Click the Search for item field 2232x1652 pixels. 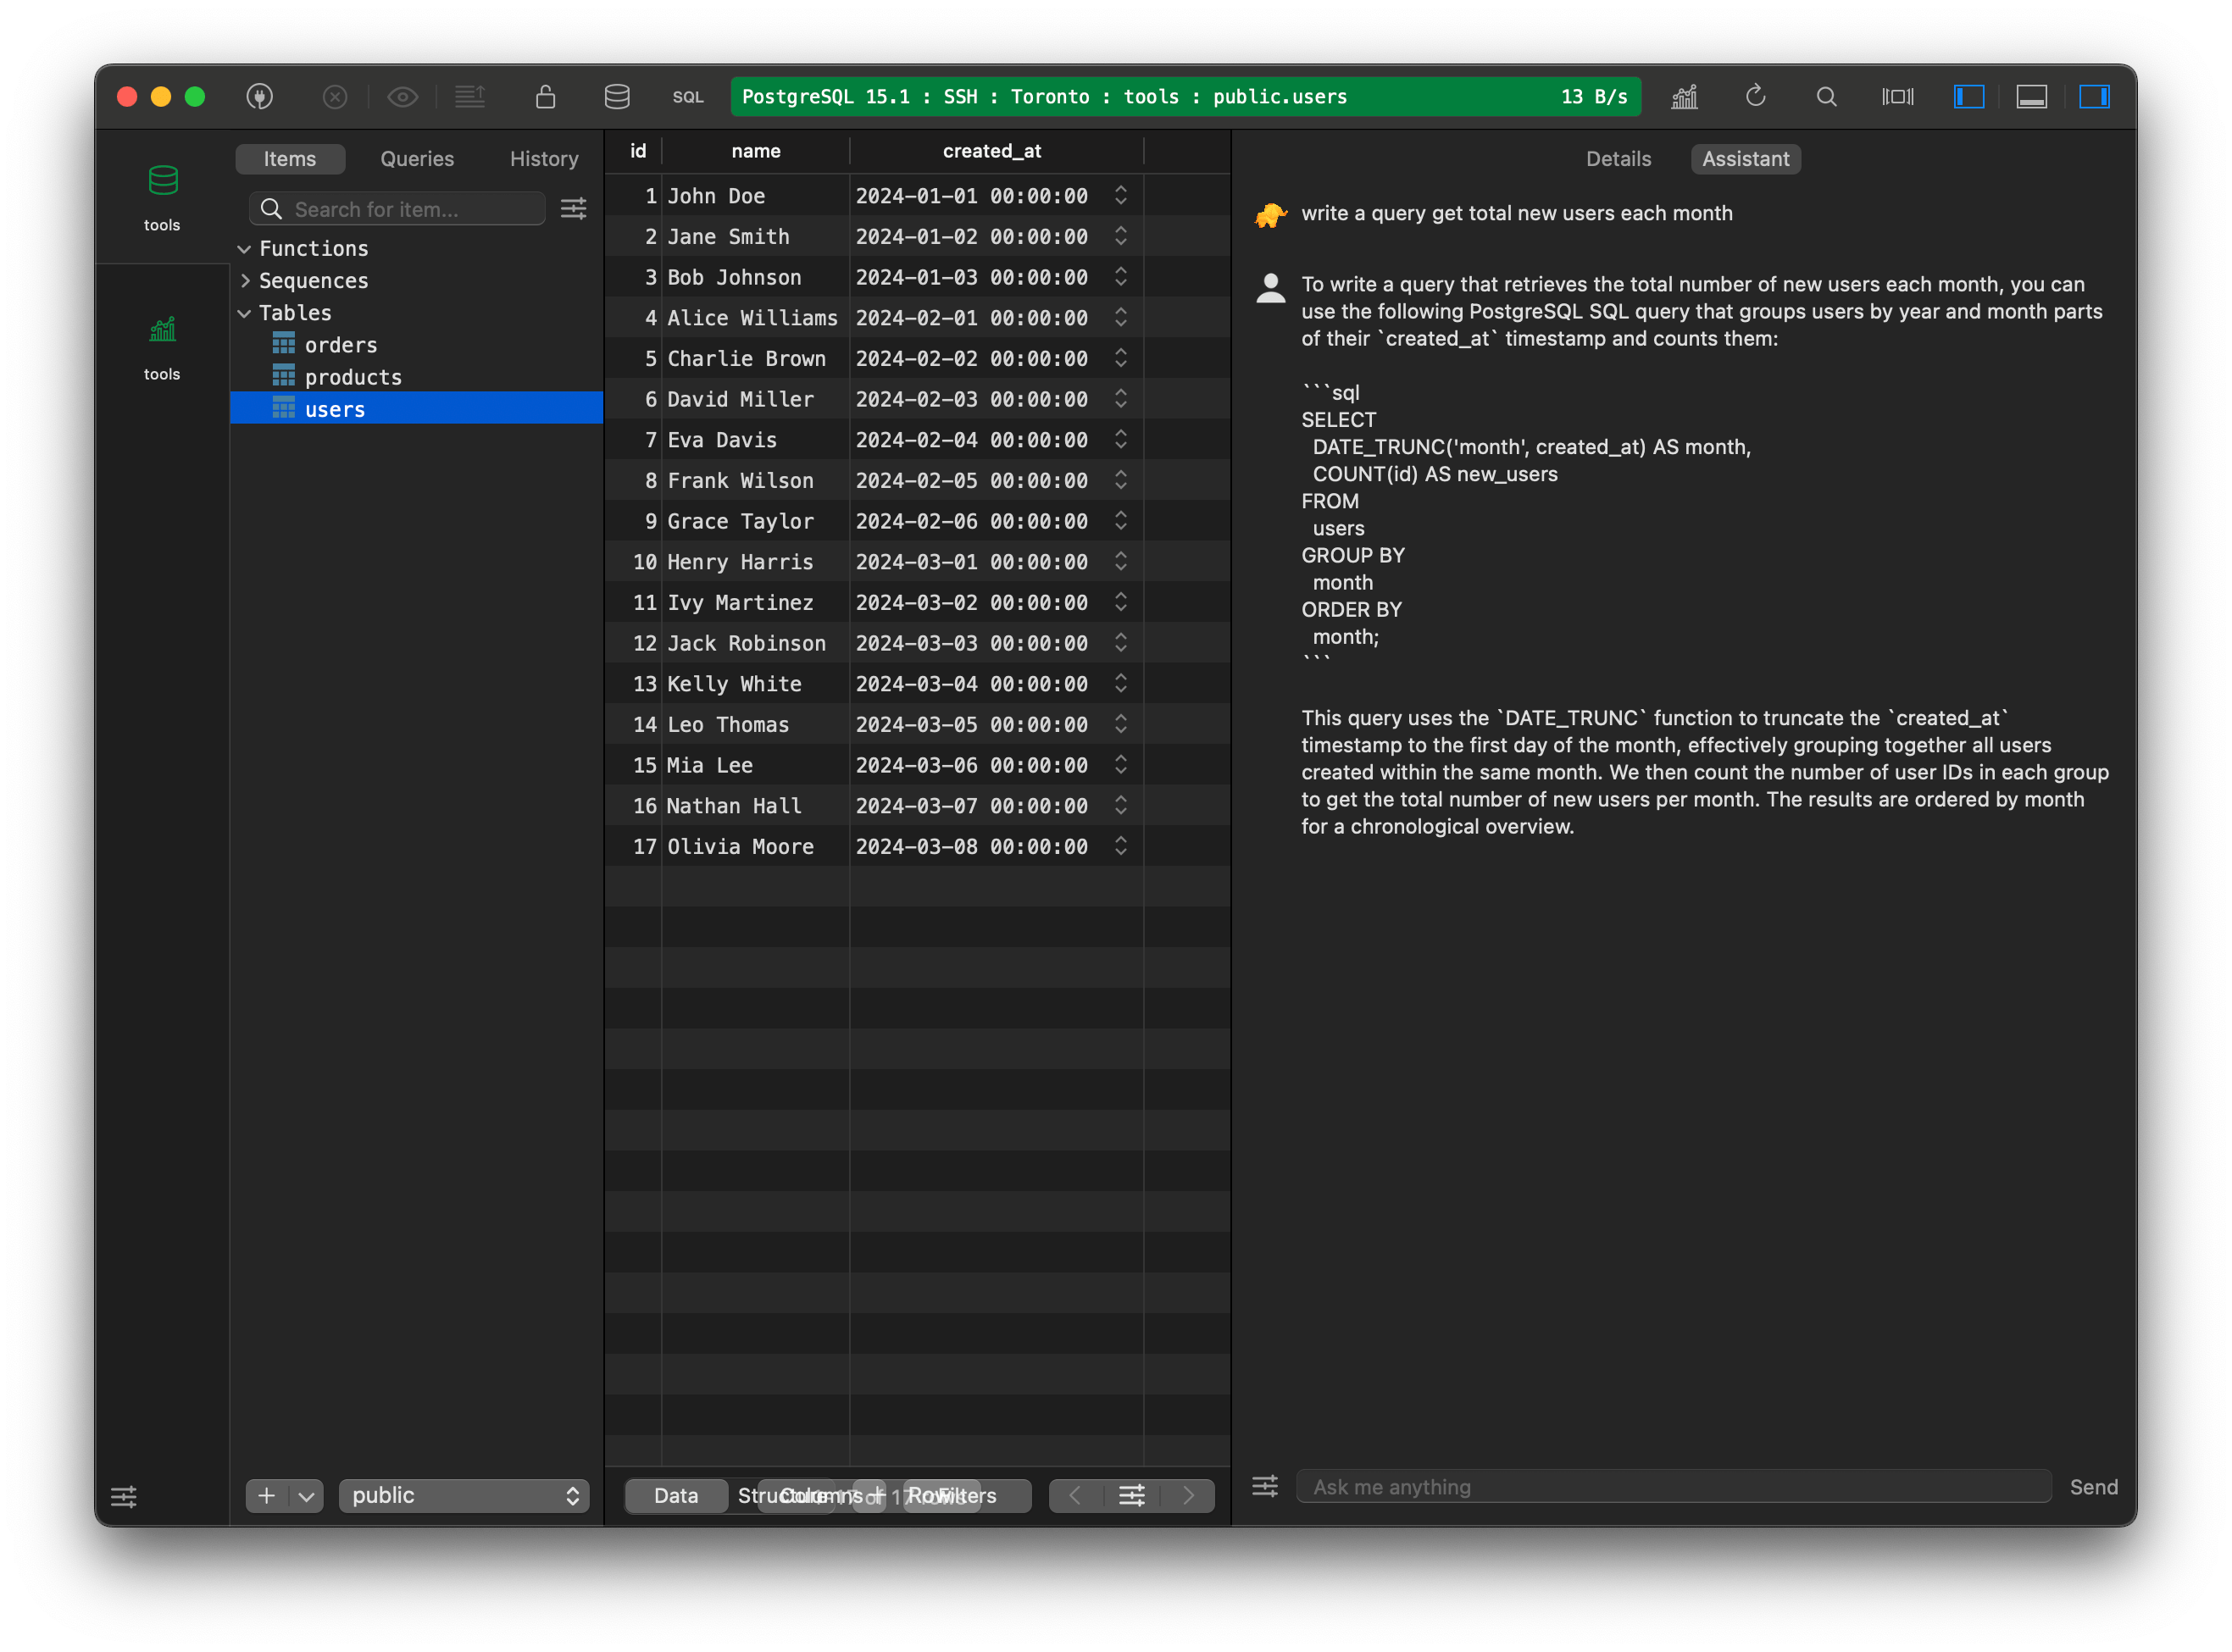coord(397,209)
